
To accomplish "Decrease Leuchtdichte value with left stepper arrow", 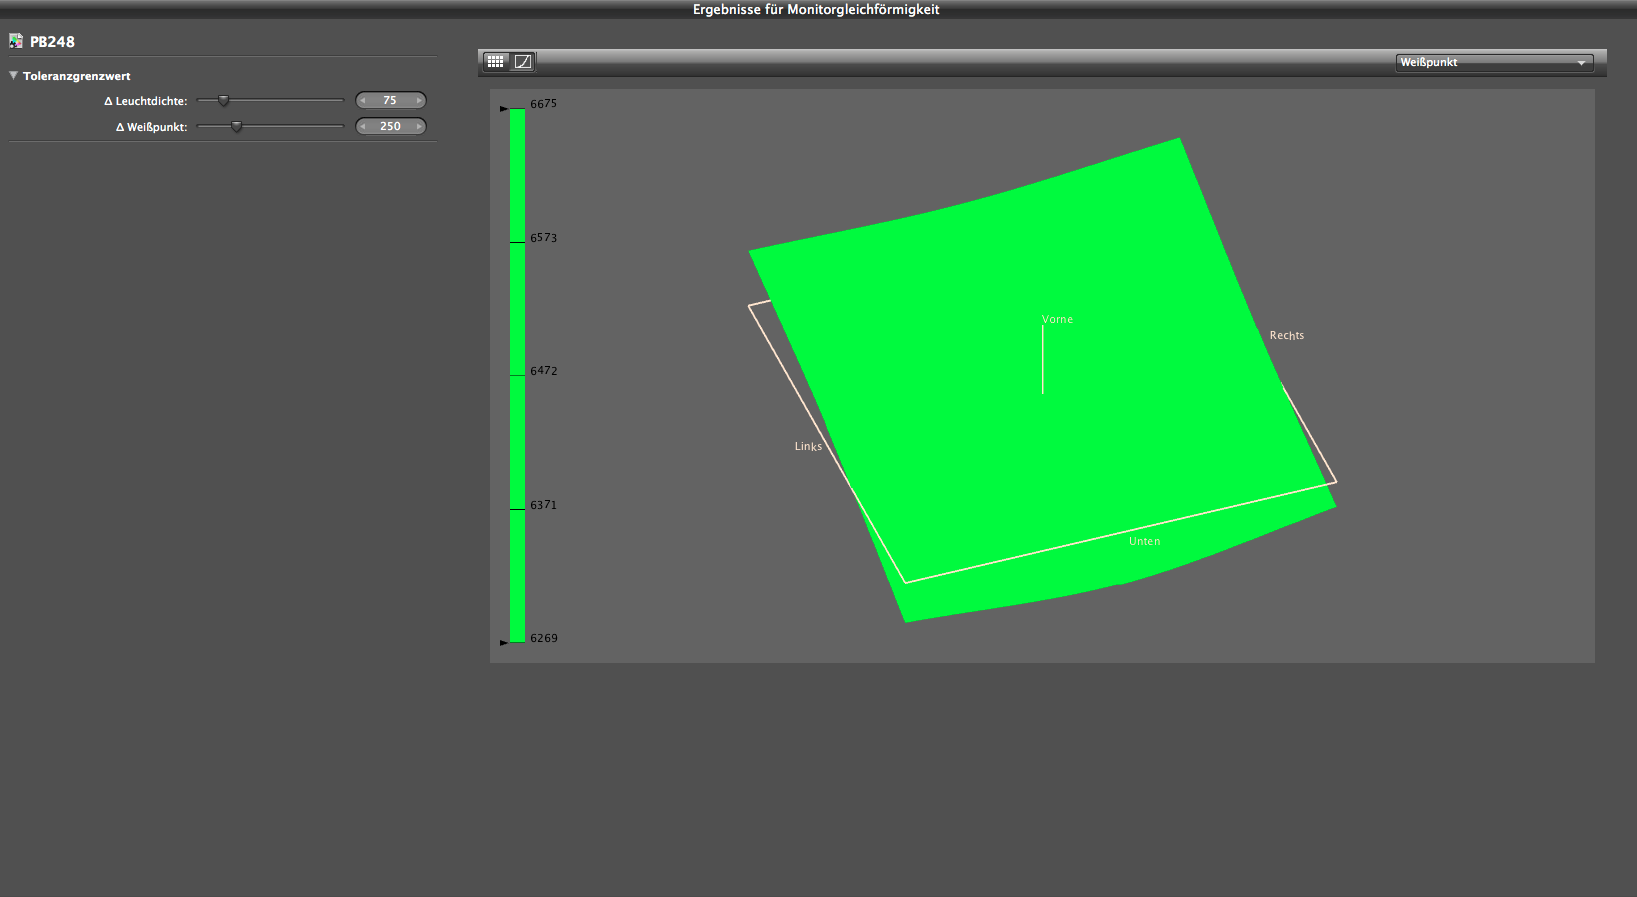I will (363, 101).
